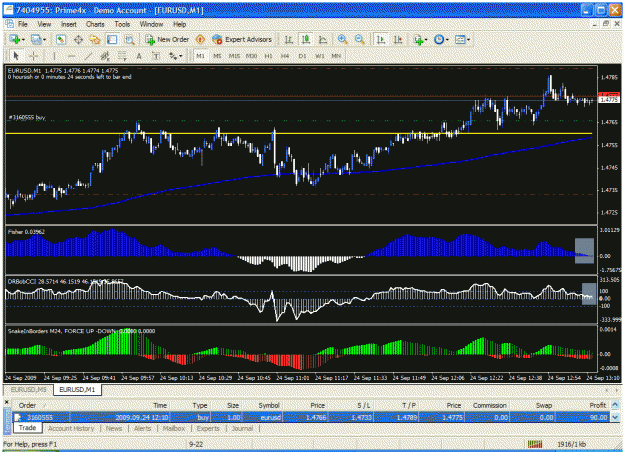Select the Text tool labeled A
Screen dimensions: 625x452
[x=139, y=56]
